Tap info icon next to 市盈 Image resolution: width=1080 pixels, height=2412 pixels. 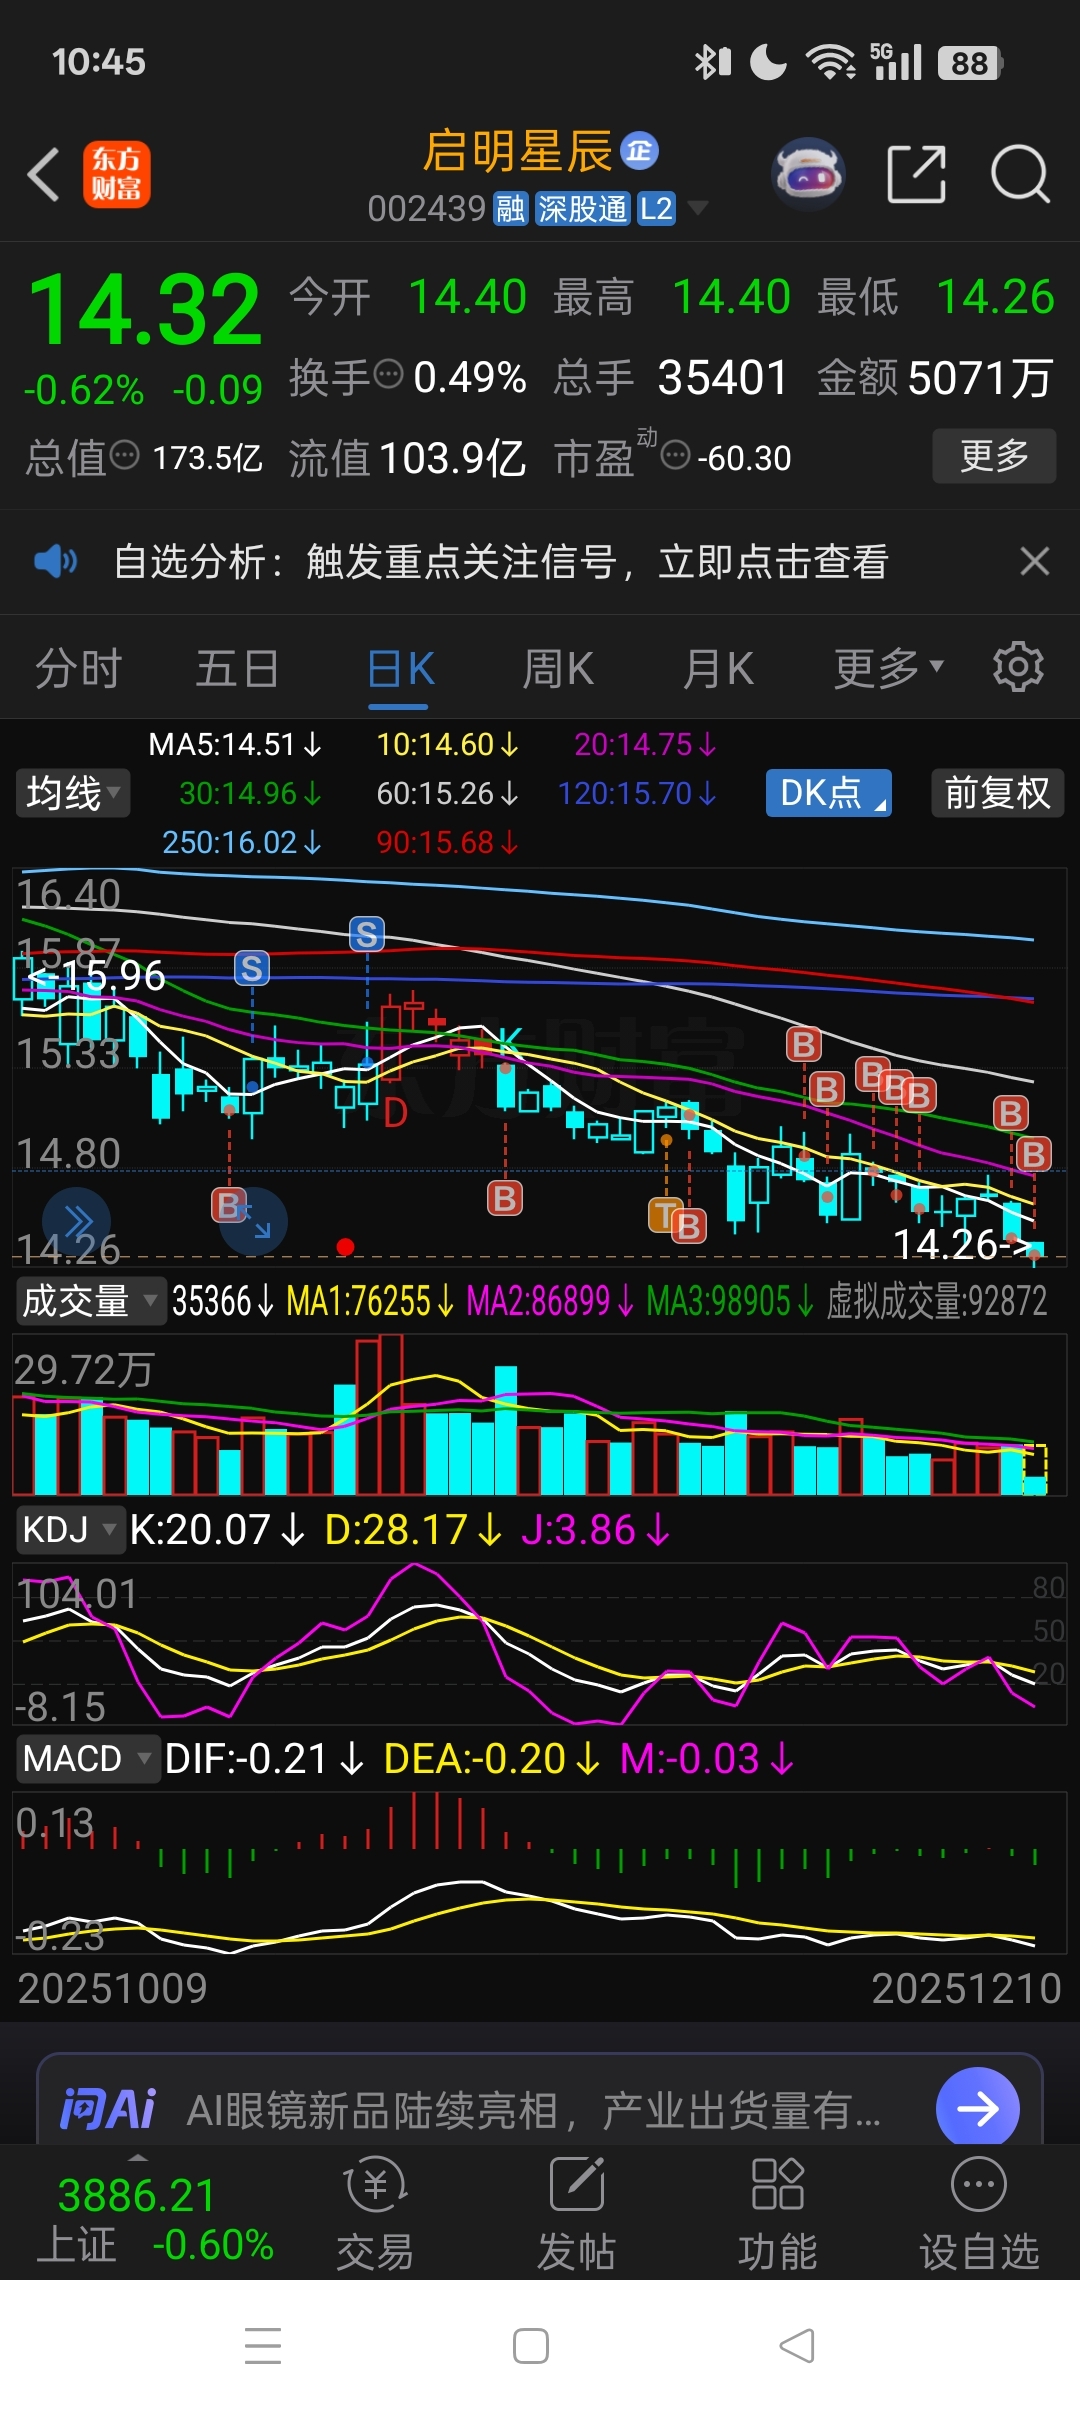(676, 456)
